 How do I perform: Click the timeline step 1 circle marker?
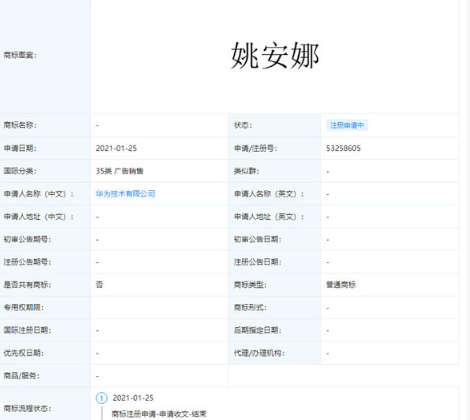click(x=101, y=398)
